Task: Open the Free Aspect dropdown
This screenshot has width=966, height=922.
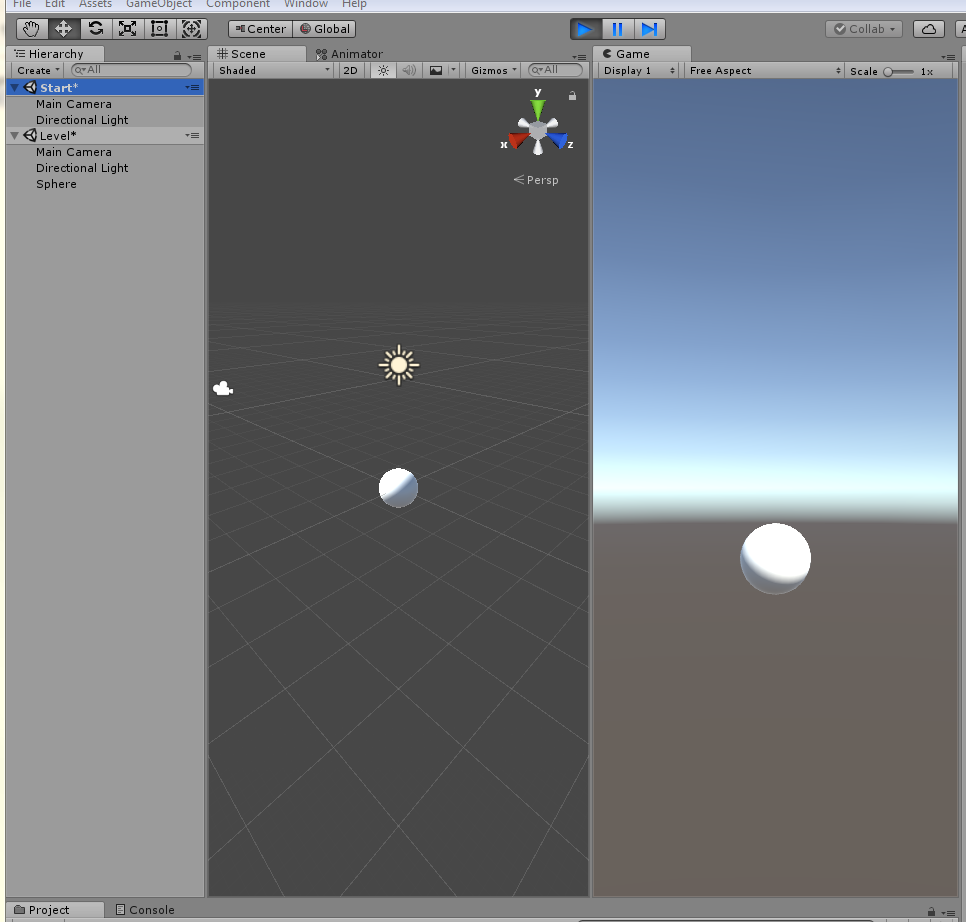Action: (x=763, y=70)
